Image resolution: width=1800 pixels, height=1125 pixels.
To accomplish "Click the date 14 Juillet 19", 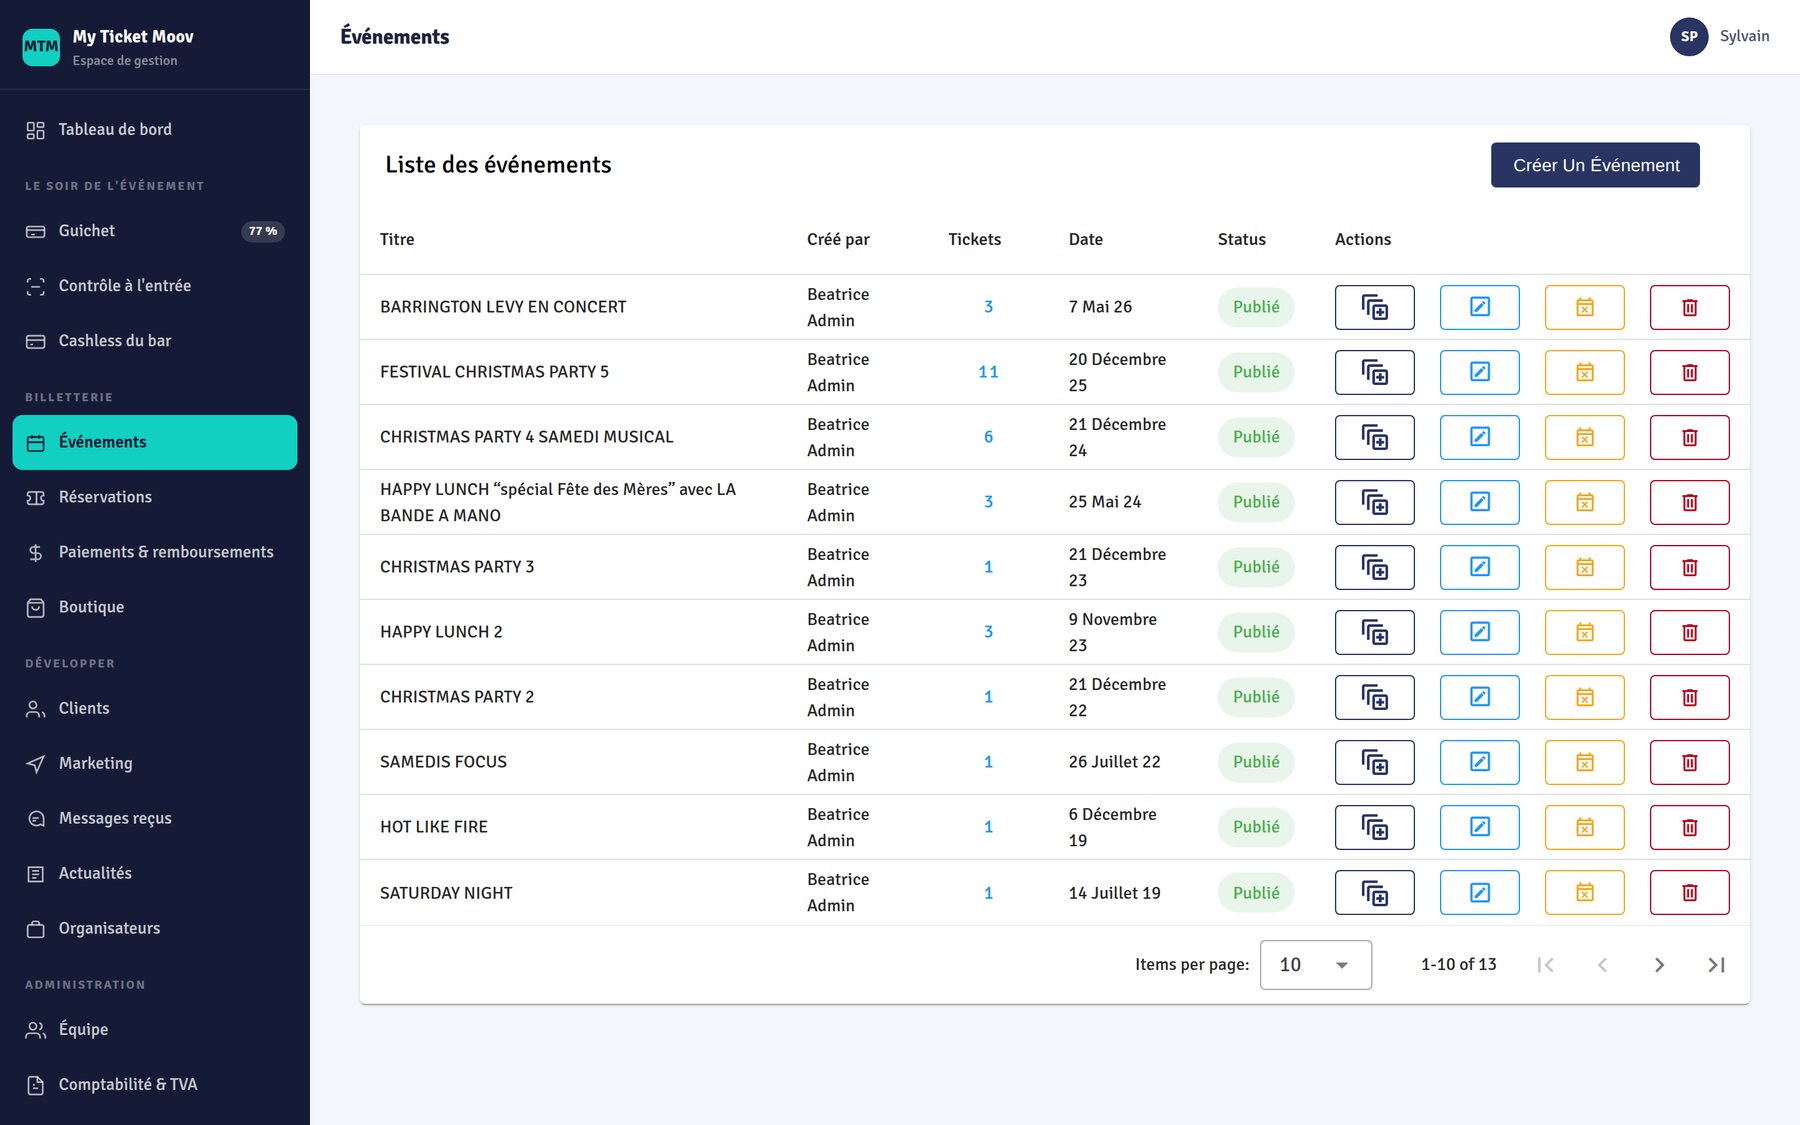I will 1115,893.
